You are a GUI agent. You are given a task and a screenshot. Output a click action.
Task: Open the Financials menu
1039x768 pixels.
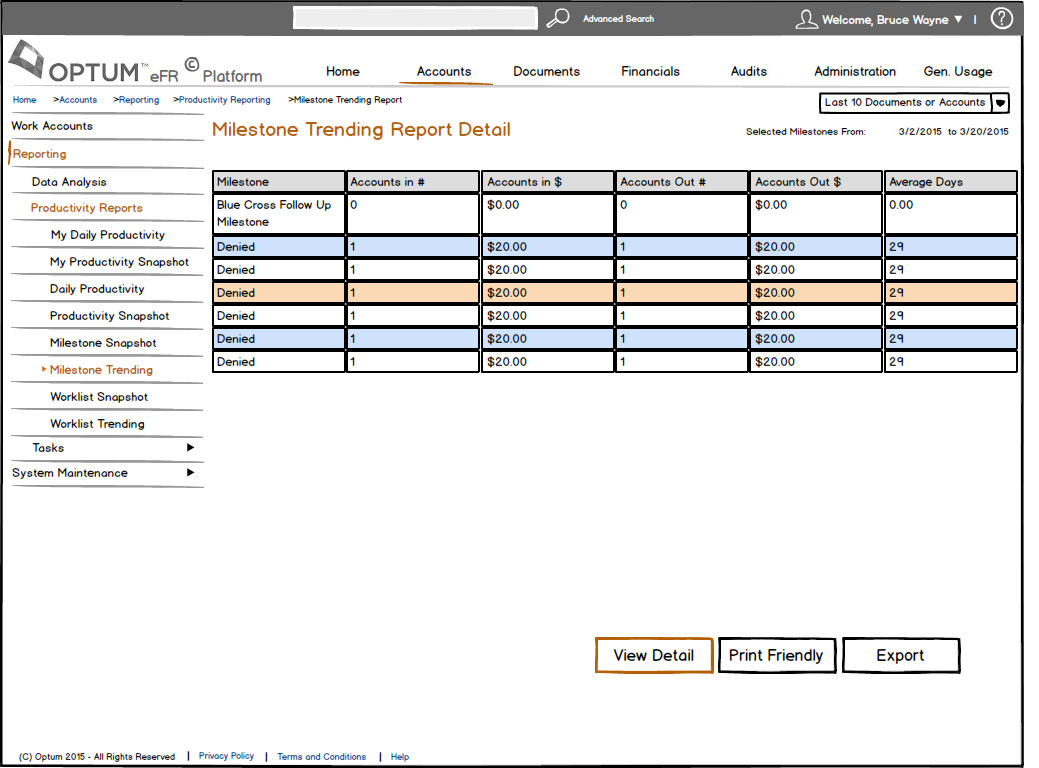coord(650,72)
